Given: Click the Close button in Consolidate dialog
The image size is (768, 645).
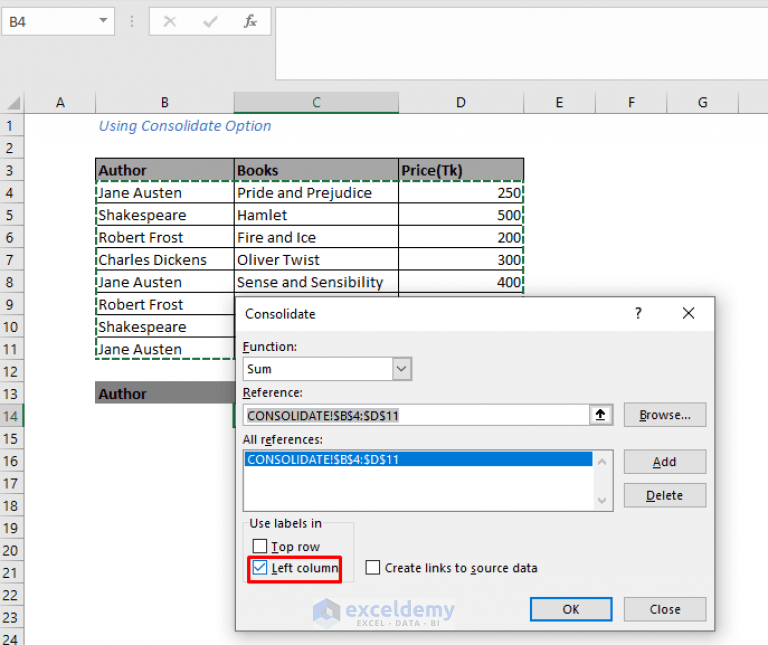Looking at the screenshot, I should point(665,609).
